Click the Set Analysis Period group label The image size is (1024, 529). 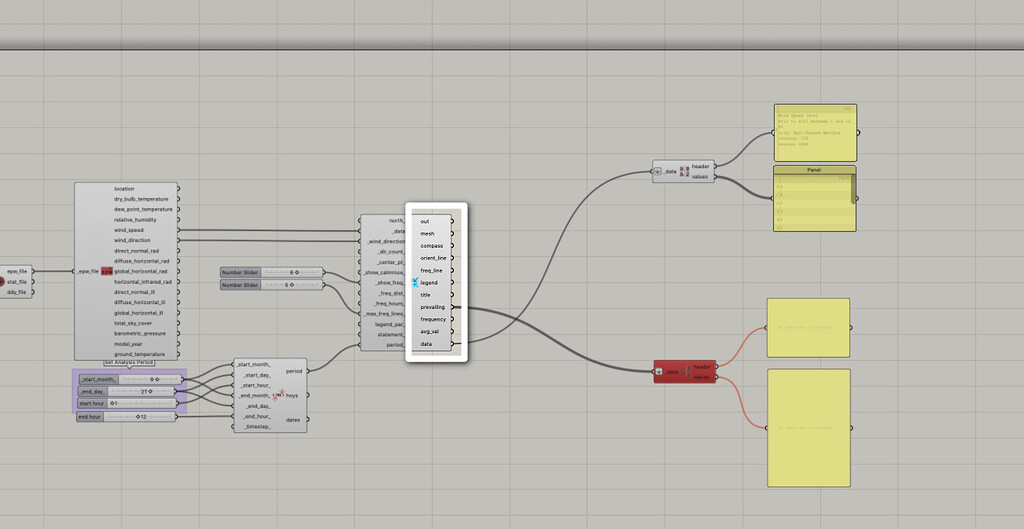pyautogui.click(x=129, y=362)
